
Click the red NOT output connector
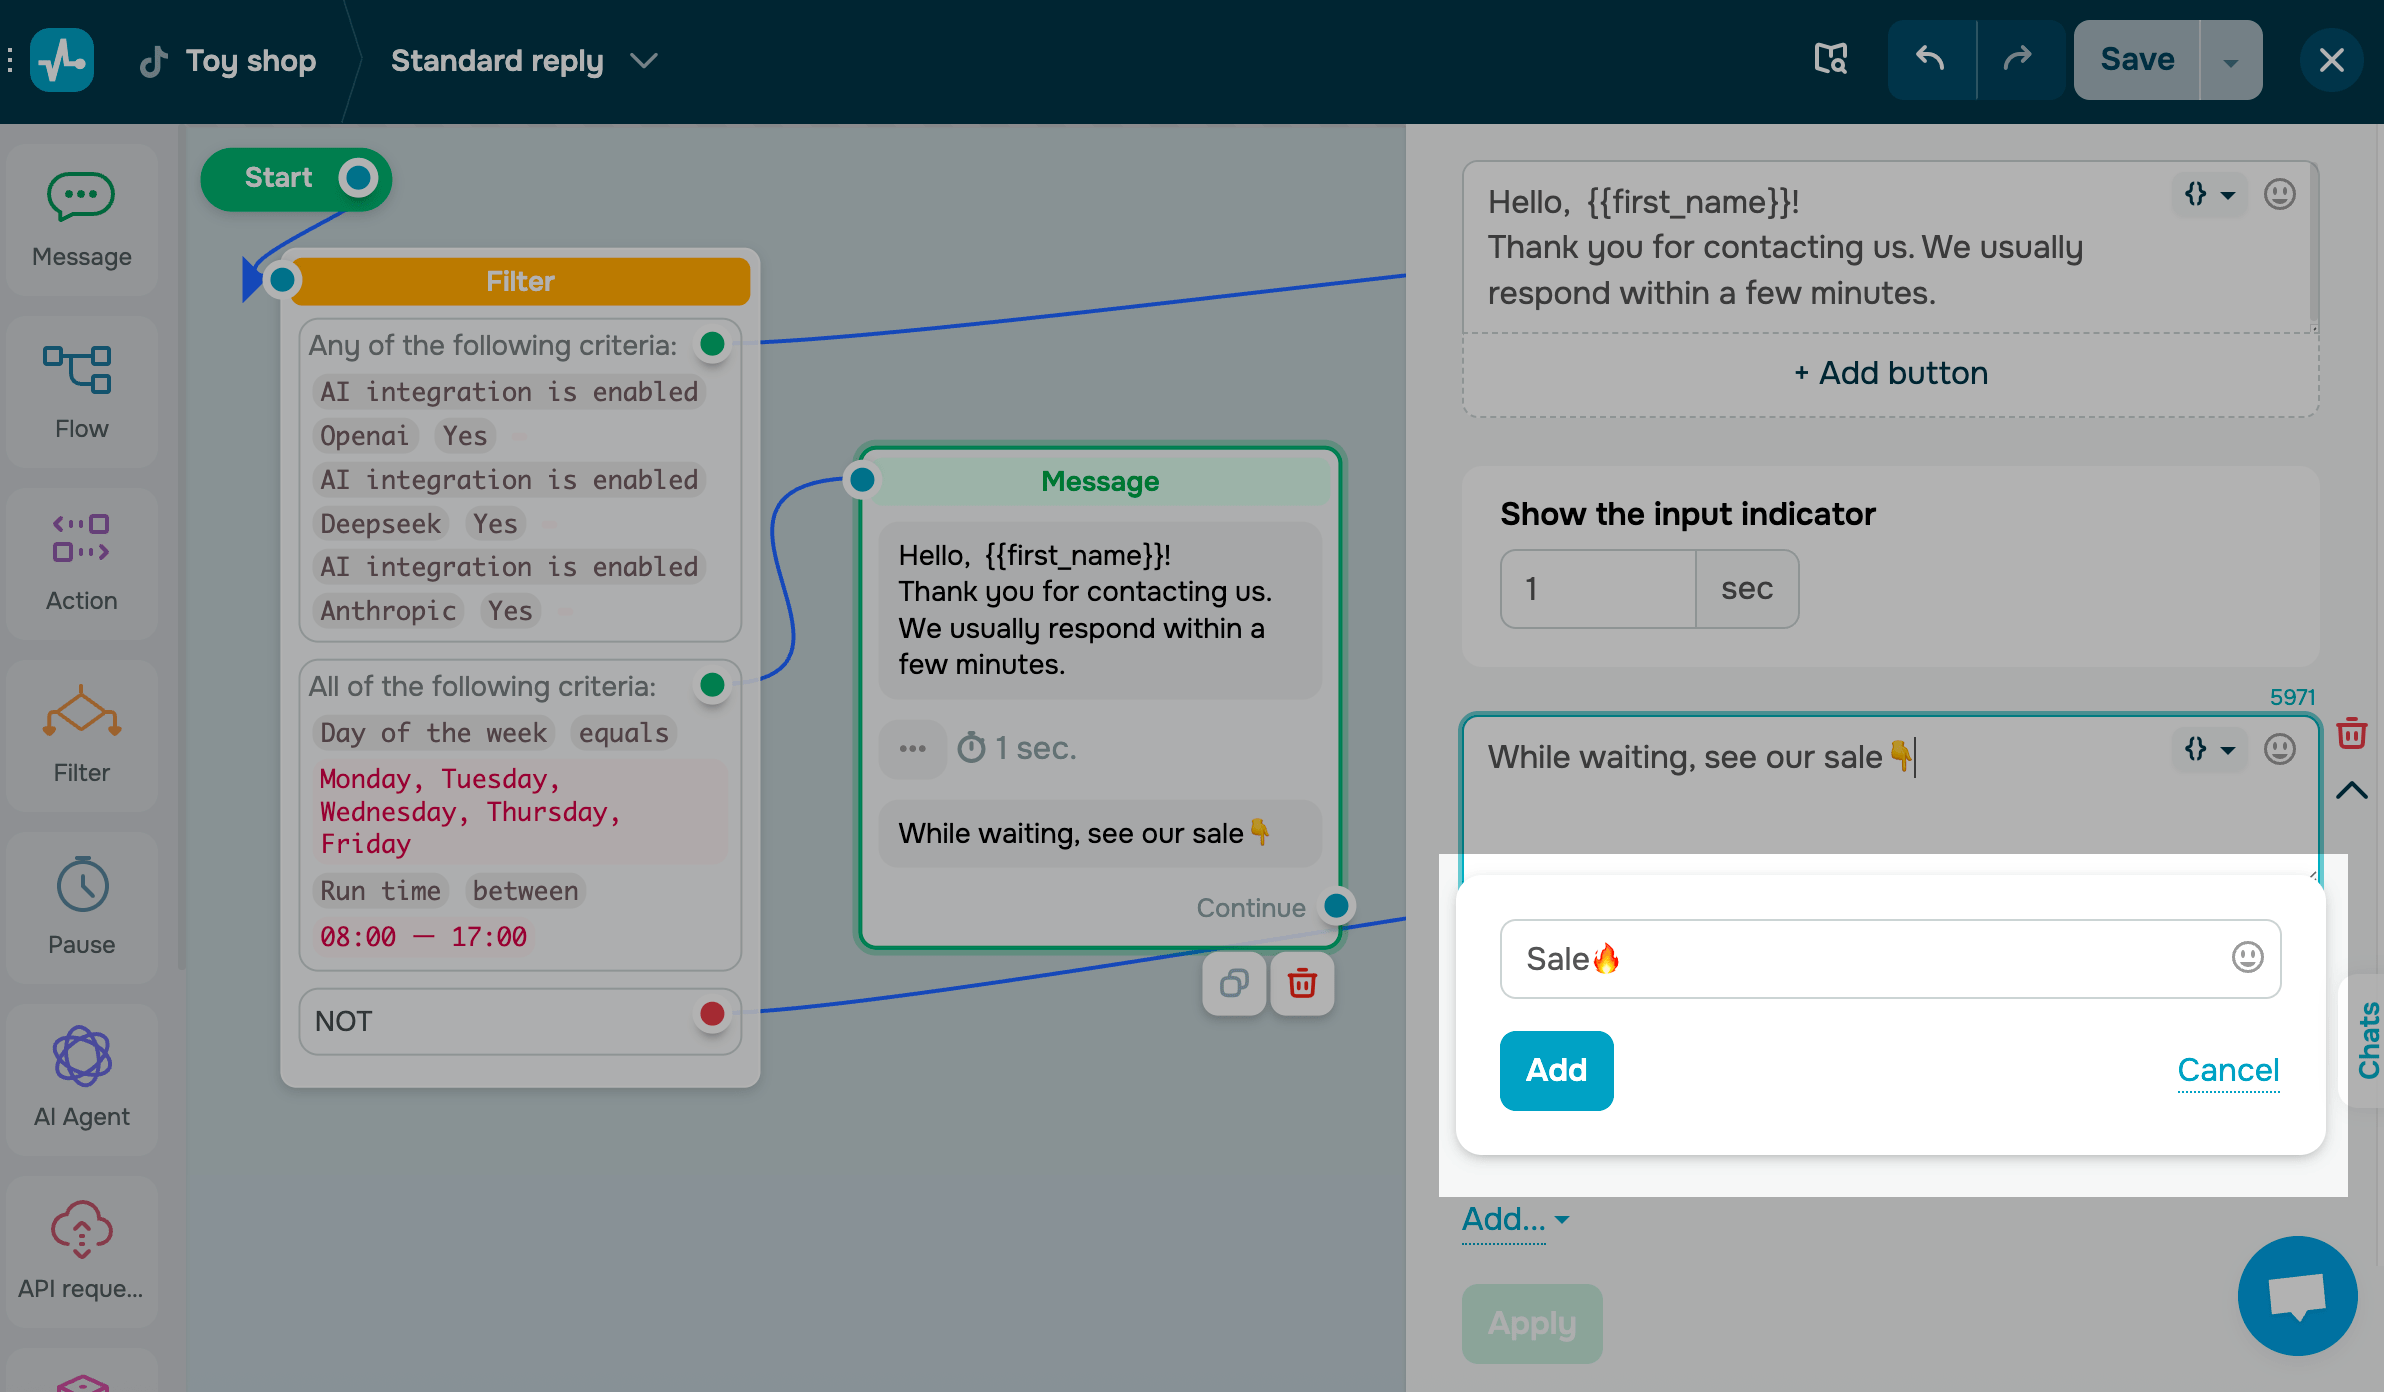tap(712, 1014)
